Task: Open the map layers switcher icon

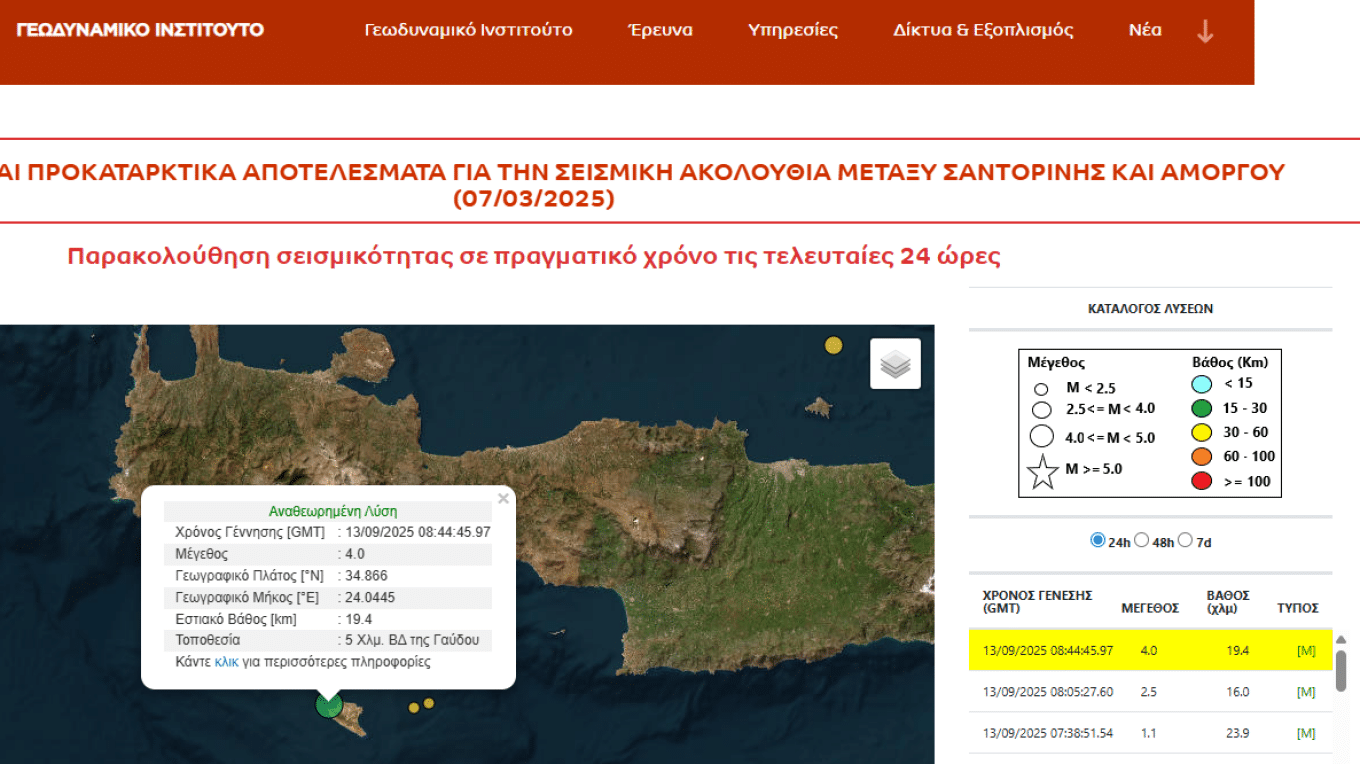Action: pyautogui.click(x=895, y=364)
